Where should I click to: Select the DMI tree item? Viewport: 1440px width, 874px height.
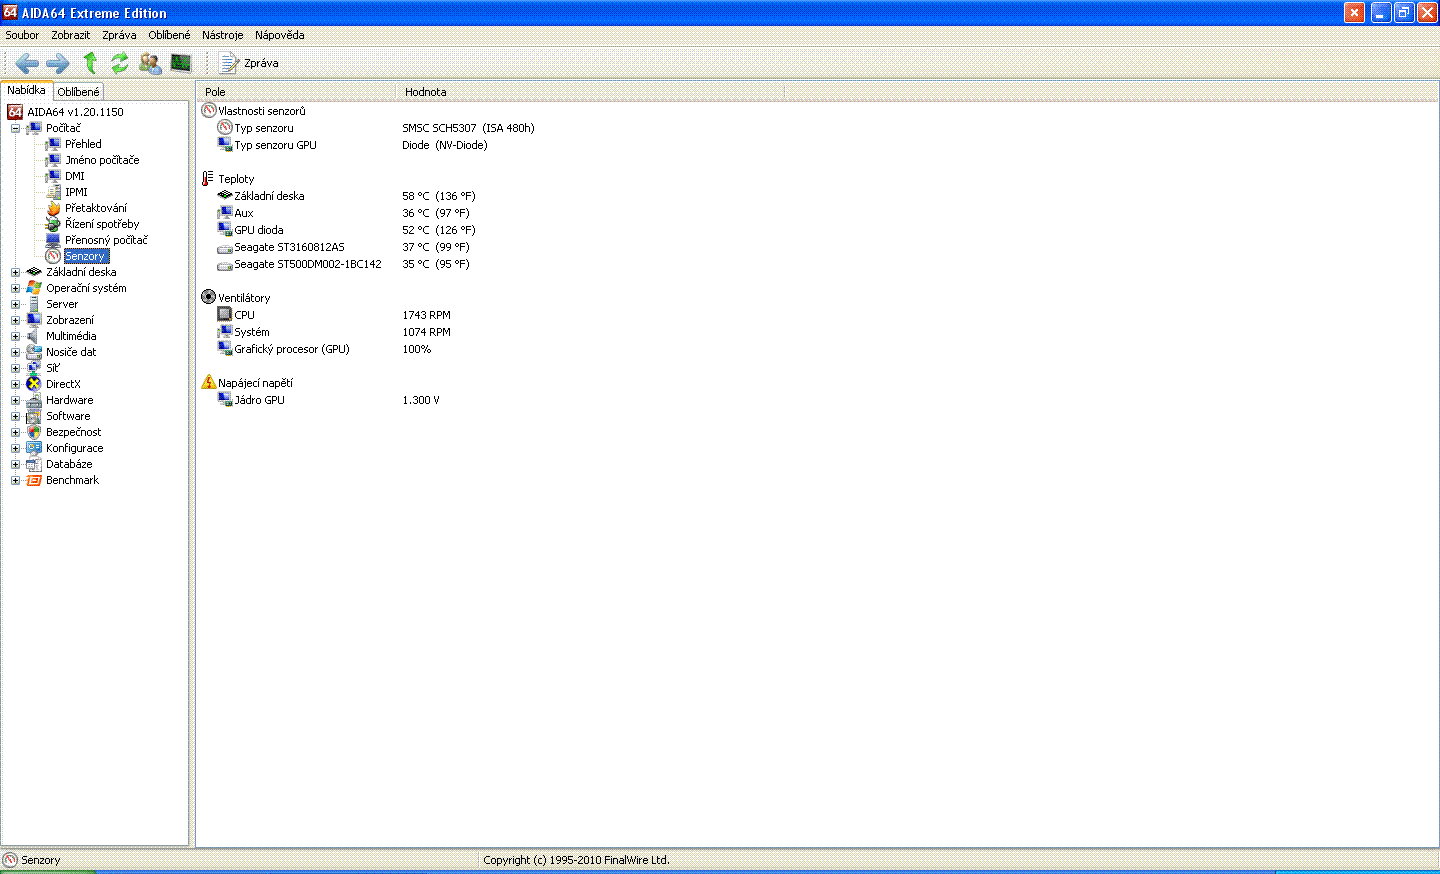click(x=75, y=176)
